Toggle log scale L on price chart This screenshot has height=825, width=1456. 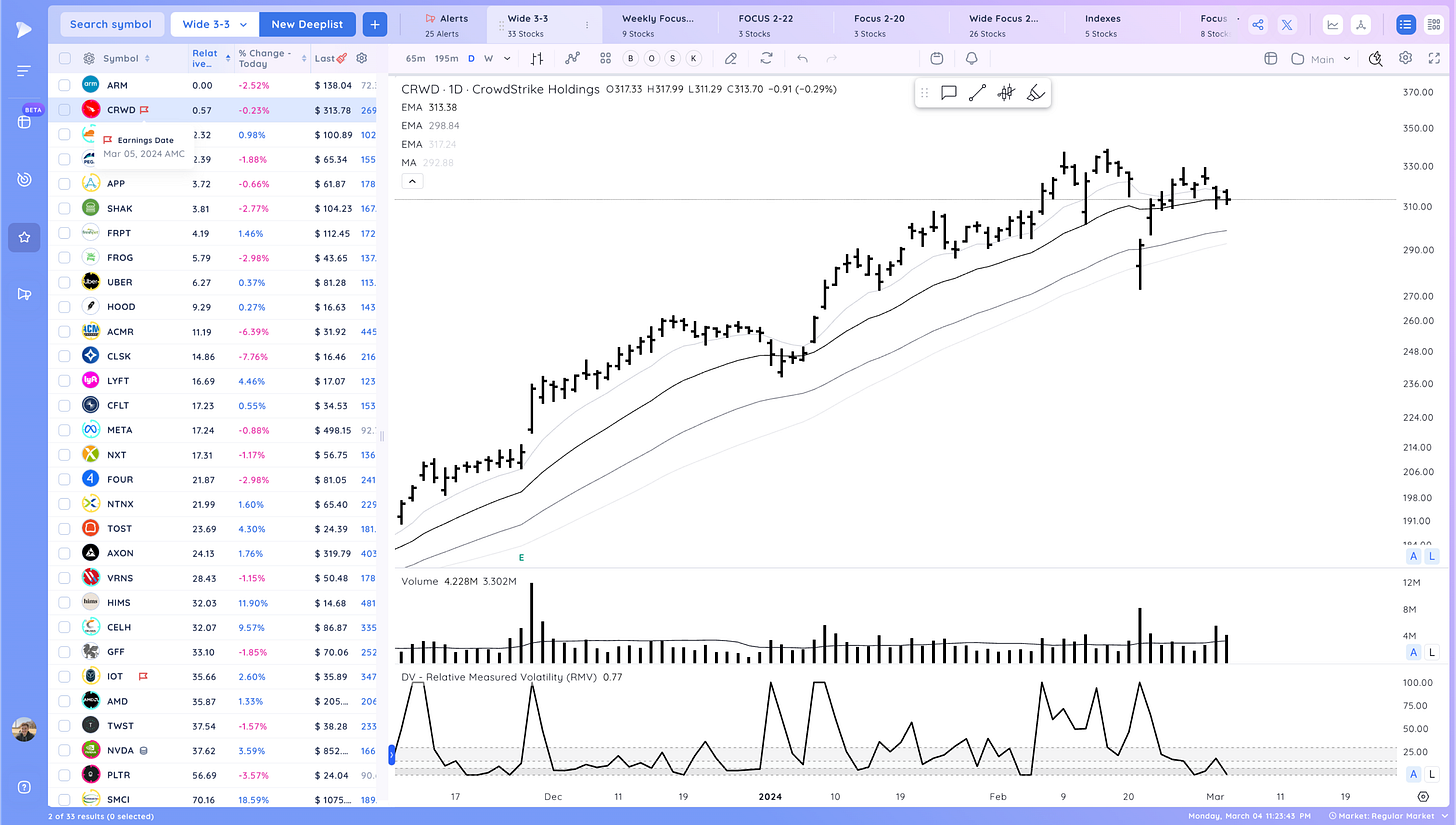click(1432, 556)
